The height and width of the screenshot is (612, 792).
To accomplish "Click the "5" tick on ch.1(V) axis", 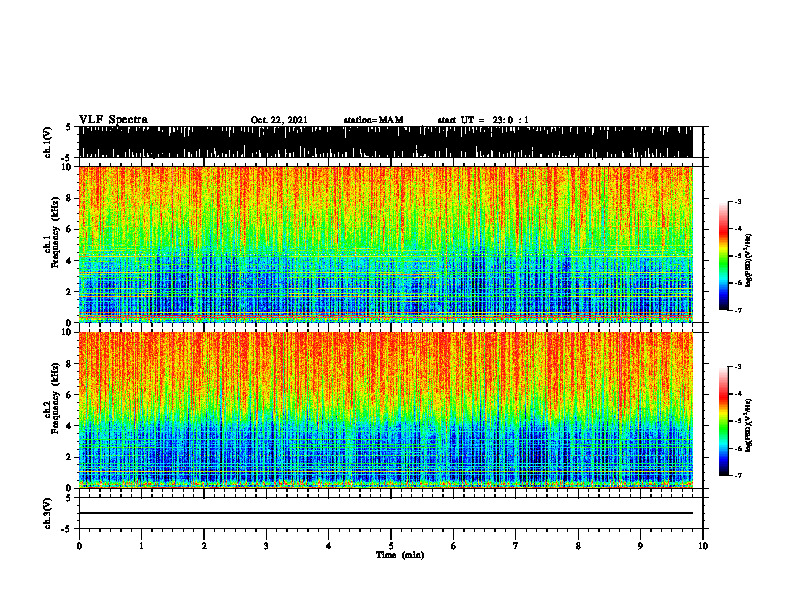I will [69, 127].
